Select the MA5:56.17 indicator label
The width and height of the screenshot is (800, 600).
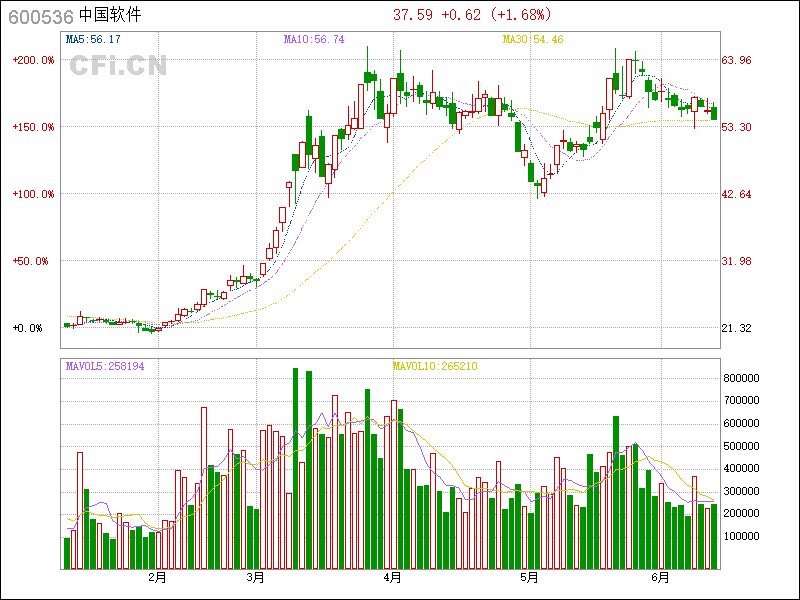coord(93,39)
